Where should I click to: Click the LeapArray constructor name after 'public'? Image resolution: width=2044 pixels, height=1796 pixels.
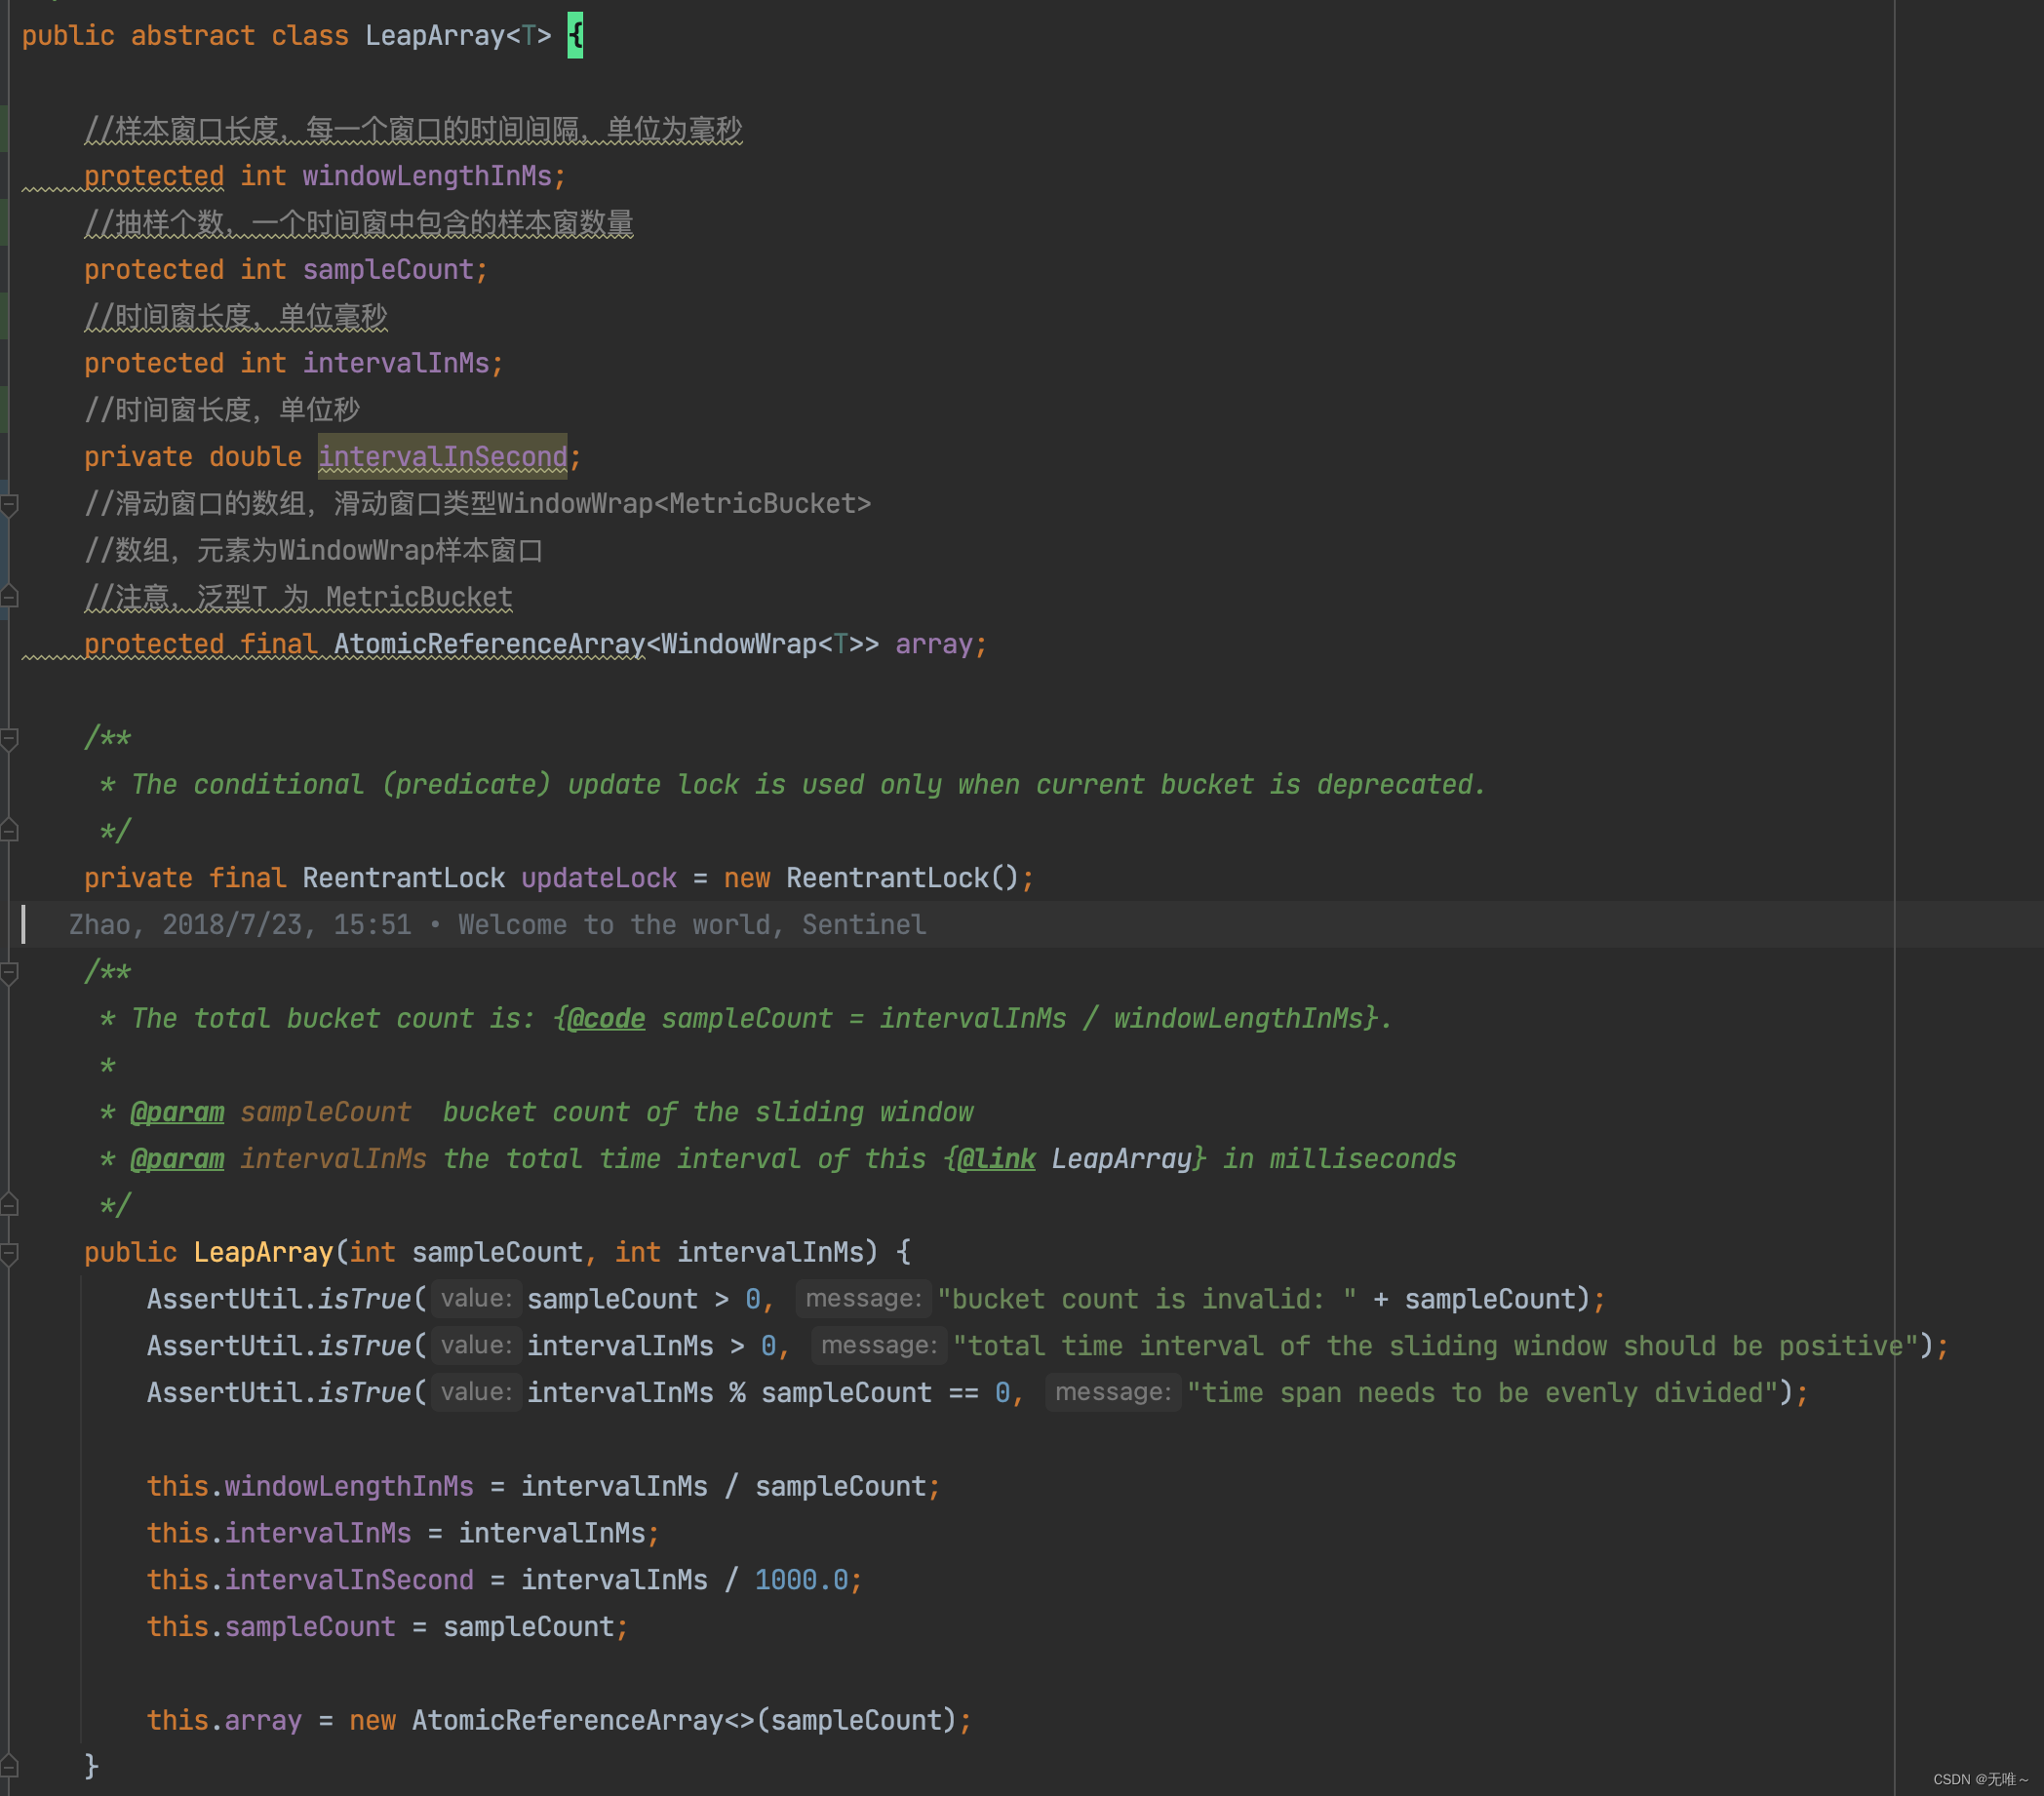263,1252
